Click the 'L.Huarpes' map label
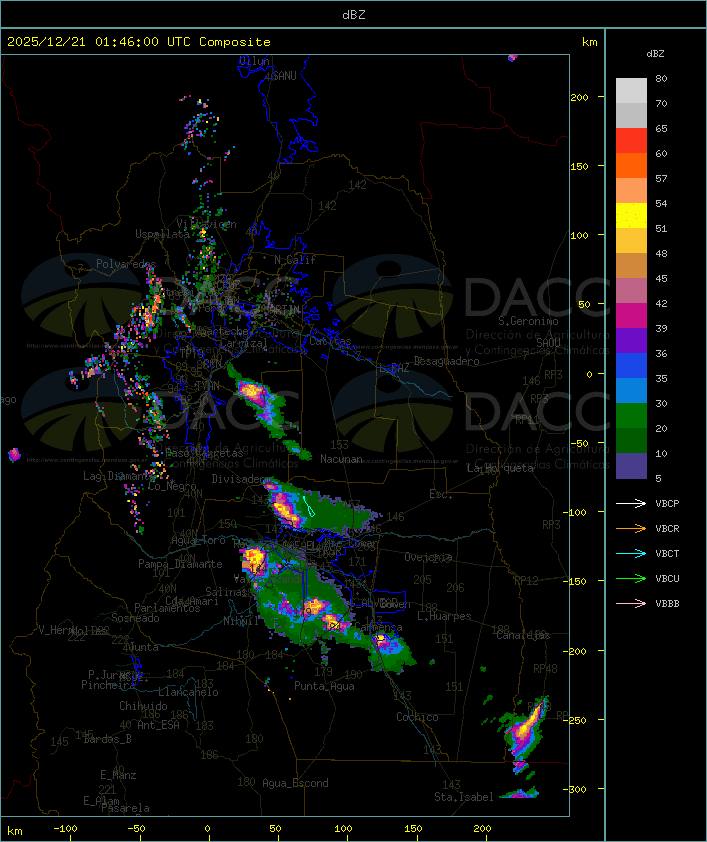 (444, 616)
